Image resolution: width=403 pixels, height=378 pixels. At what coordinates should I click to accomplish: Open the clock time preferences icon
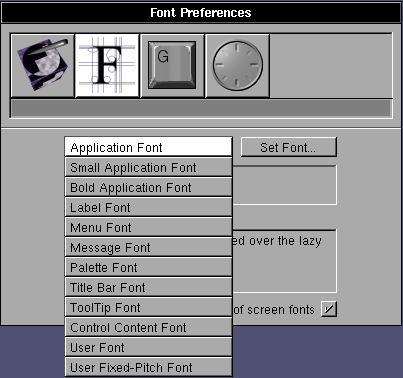pos(237,66)
